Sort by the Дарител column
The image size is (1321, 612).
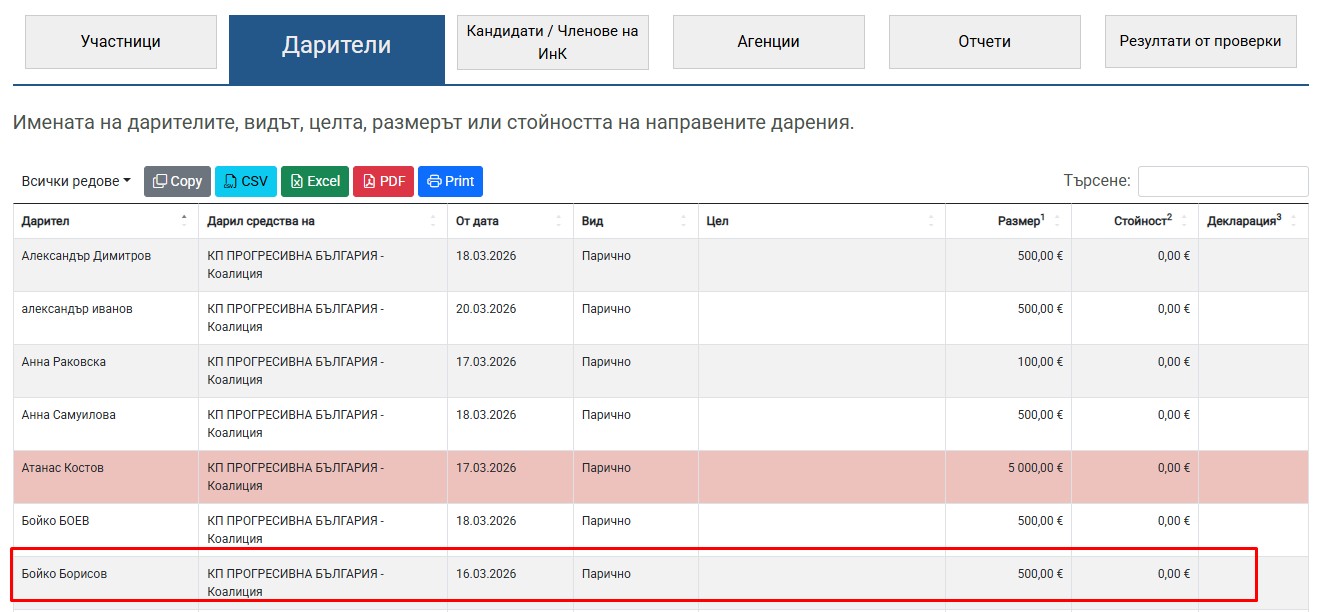(x=105, y=221)
